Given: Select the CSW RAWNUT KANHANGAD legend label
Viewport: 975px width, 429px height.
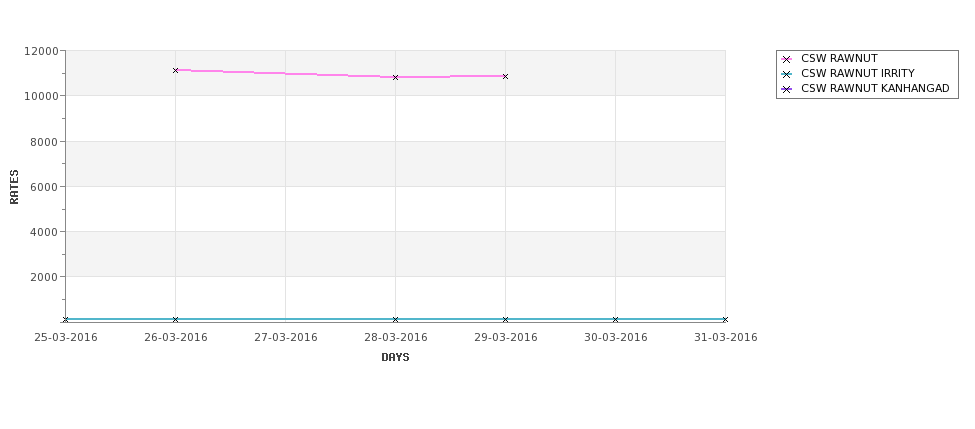Looking at the screenshot, I should [875, 88].
